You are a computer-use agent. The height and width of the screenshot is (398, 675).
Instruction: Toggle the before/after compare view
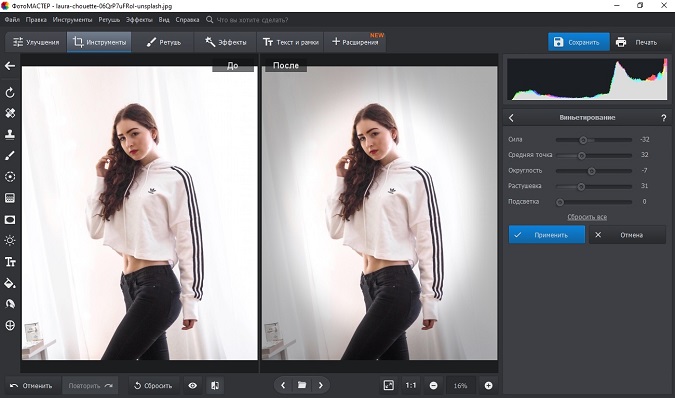pyautogui.click(x=215, y=386)
